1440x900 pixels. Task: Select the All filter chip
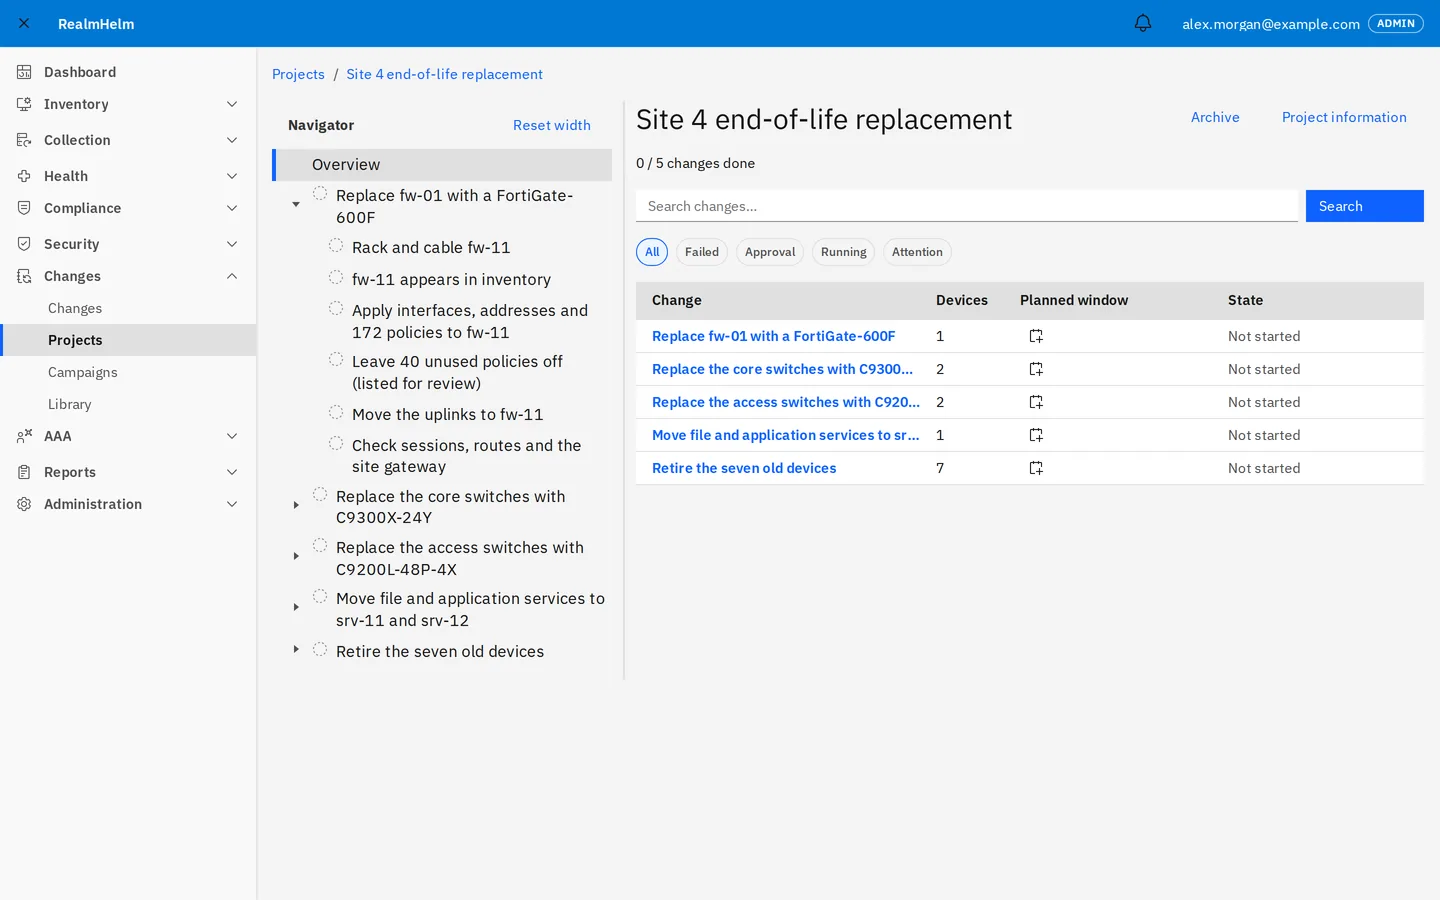[x=652, y=252]
